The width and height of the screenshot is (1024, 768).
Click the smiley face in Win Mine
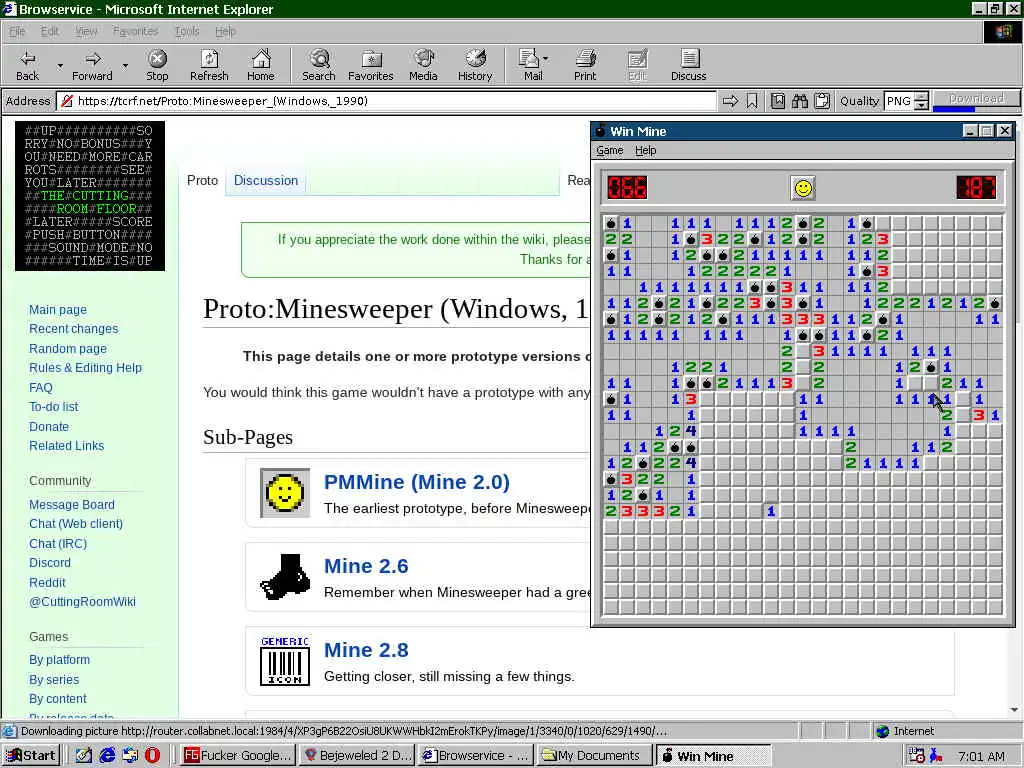tap(803, 188)
